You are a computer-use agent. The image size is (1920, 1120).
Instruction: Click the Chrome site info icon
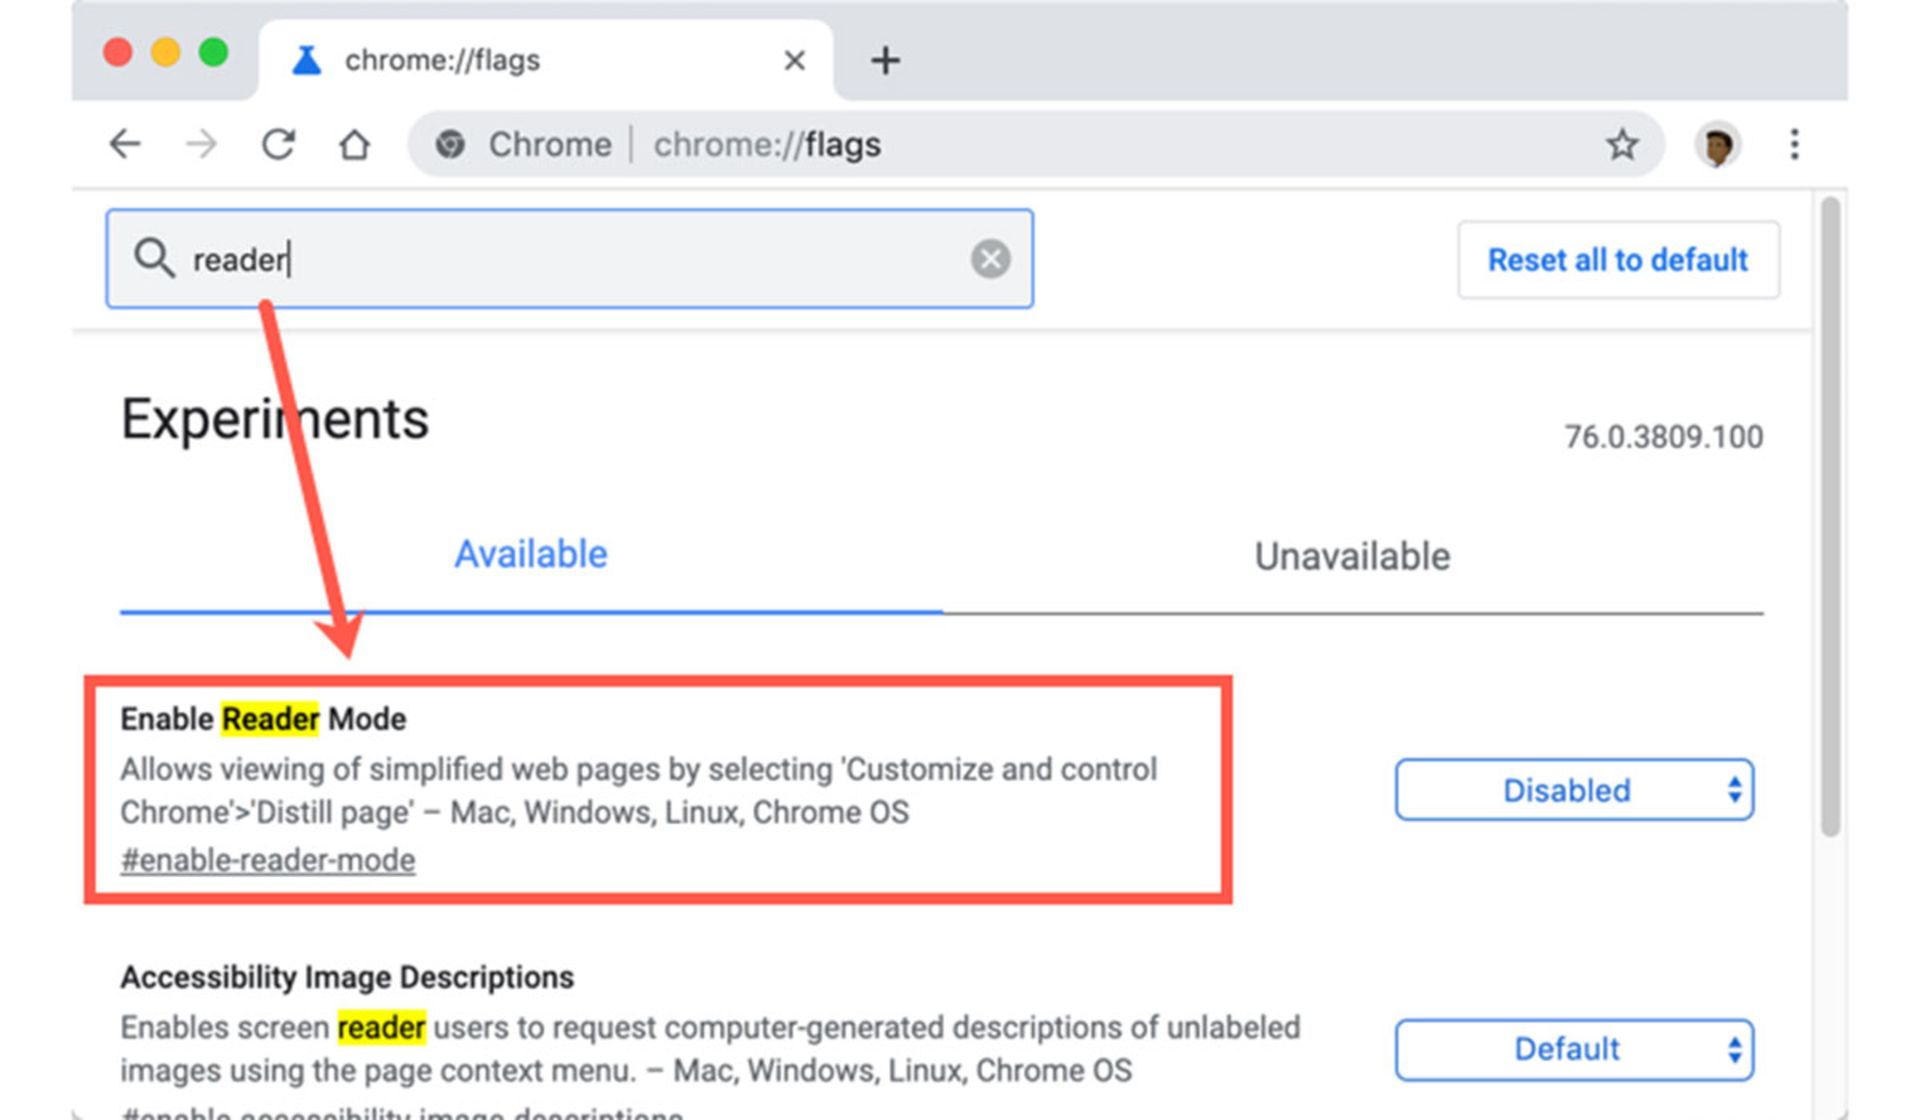pos(450,144)
